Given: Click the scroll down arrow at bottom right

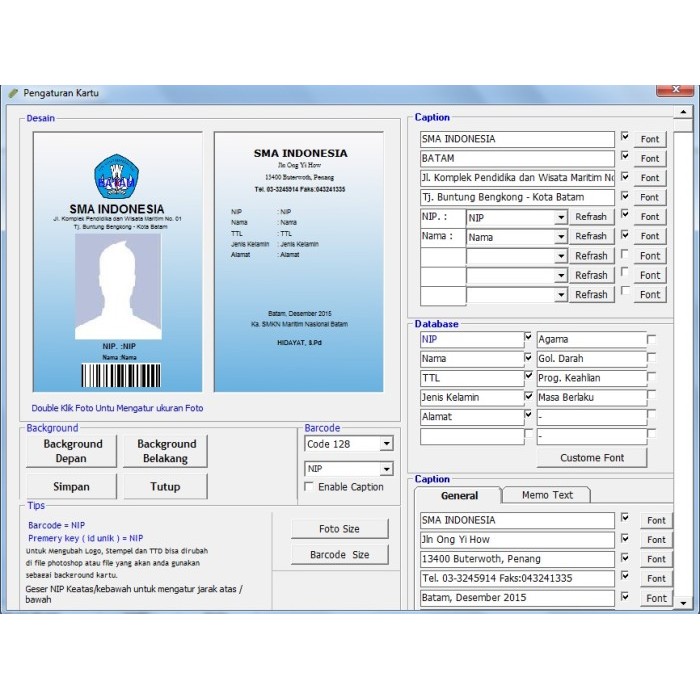Looking at the screenshot, I should click(x=683, y=603).
